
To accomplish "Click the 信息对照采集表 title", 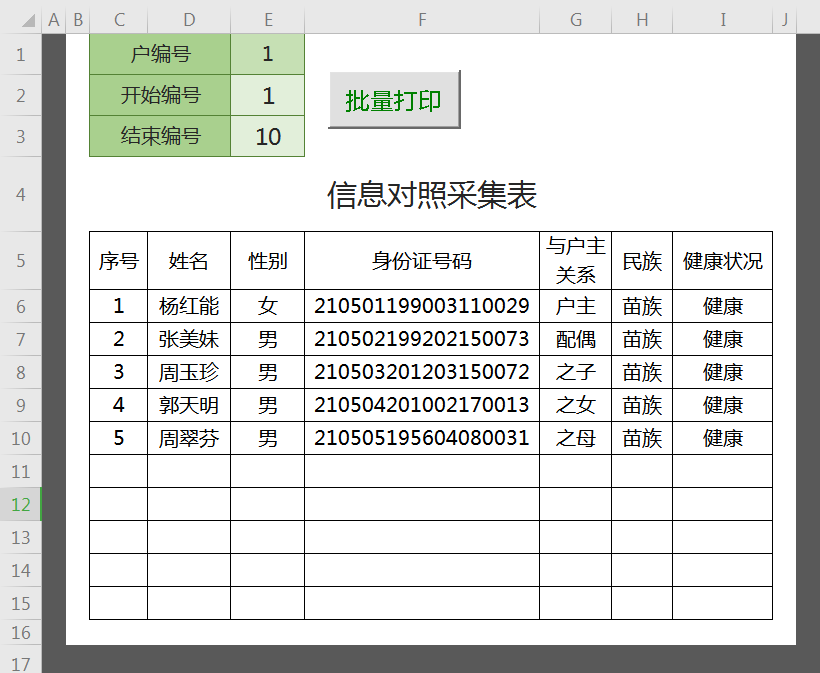I will [431, 195].
